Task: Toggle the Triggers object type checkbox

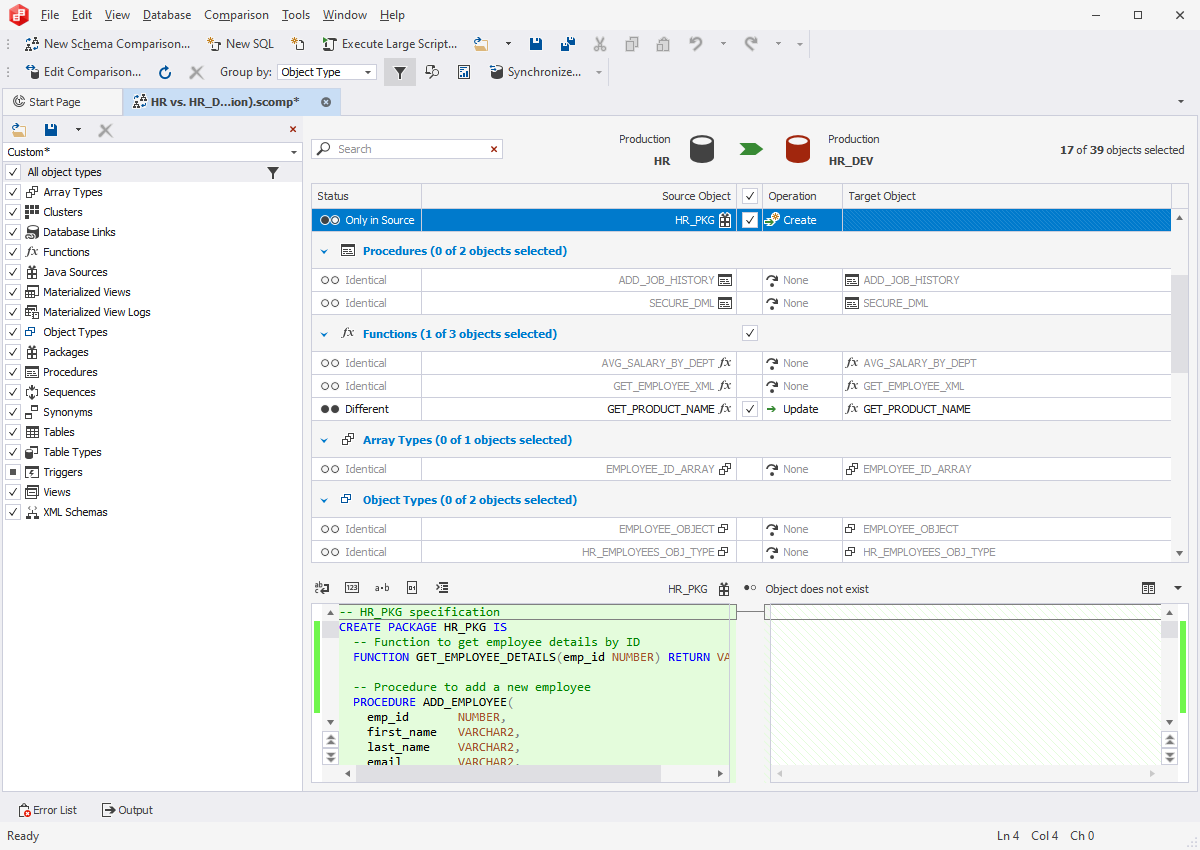Action: click(13, 472)
